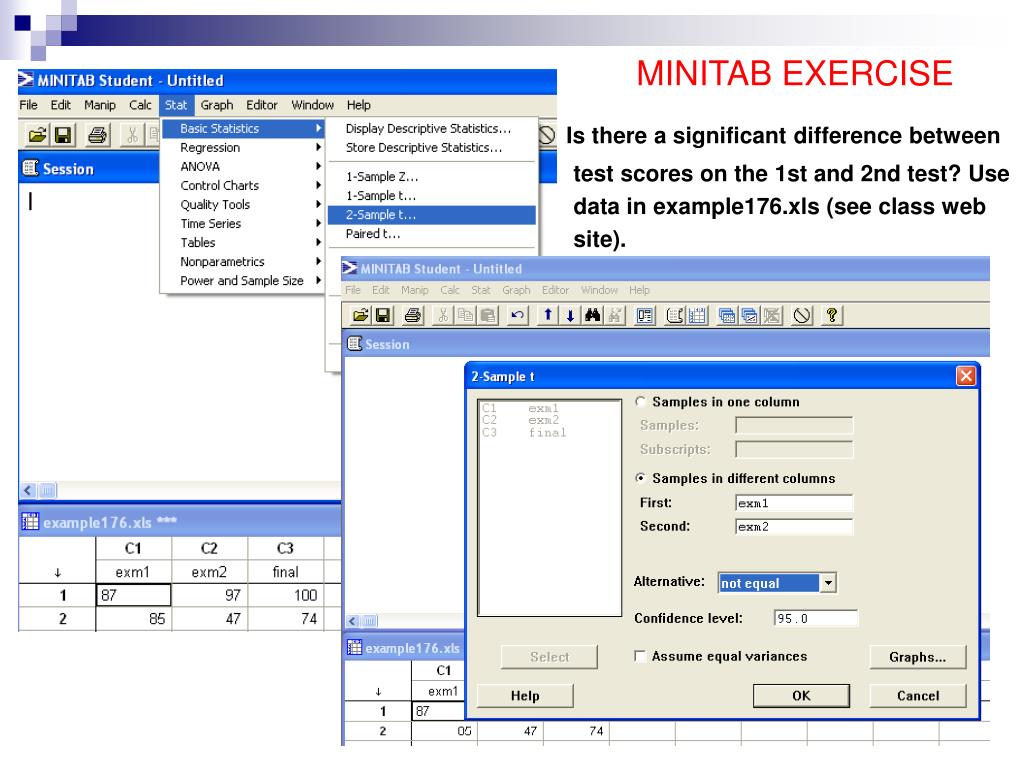Viewport: 1024px width, 768px height.
Task: Click the Cancel circle-slash icon in right toolbar
Action: click(x=802, y=316)
